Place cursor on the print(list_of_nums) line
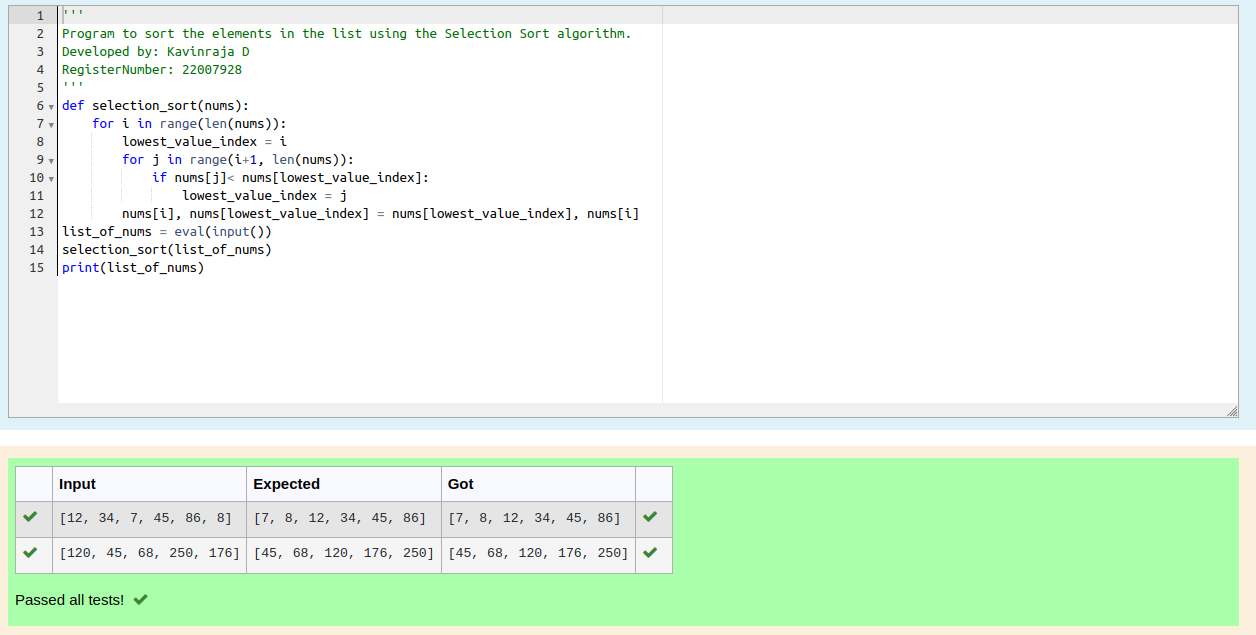This screenshot has width=1256, height=635. [x=132, y=267]
